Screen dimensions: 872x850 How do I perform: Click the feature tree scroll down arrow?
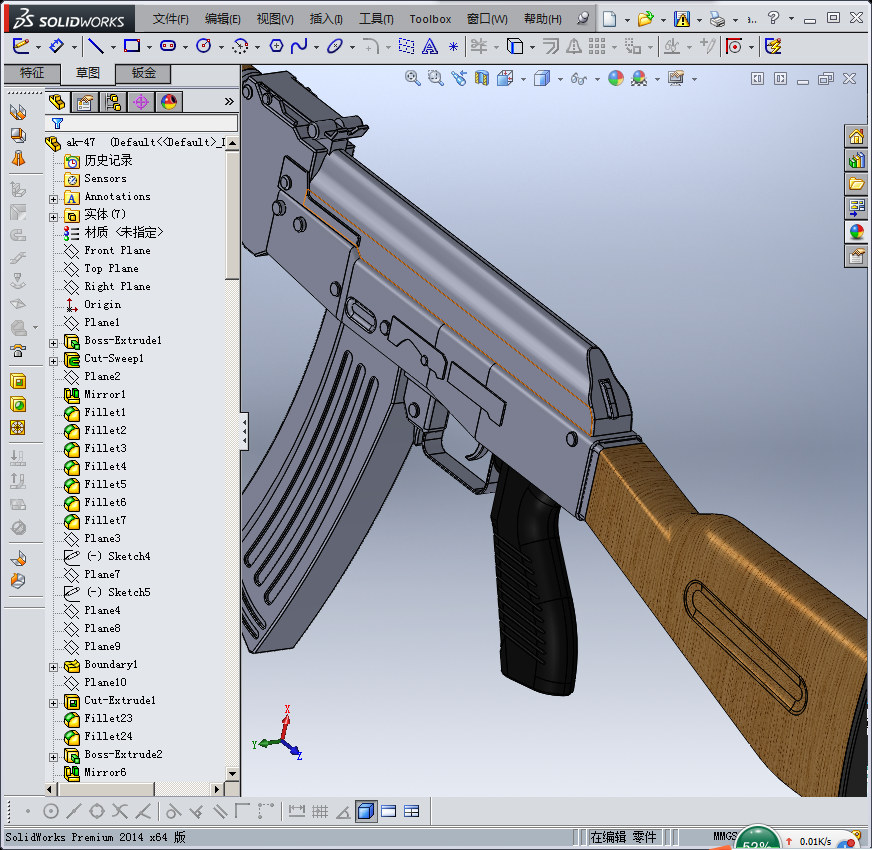[232, 773]
